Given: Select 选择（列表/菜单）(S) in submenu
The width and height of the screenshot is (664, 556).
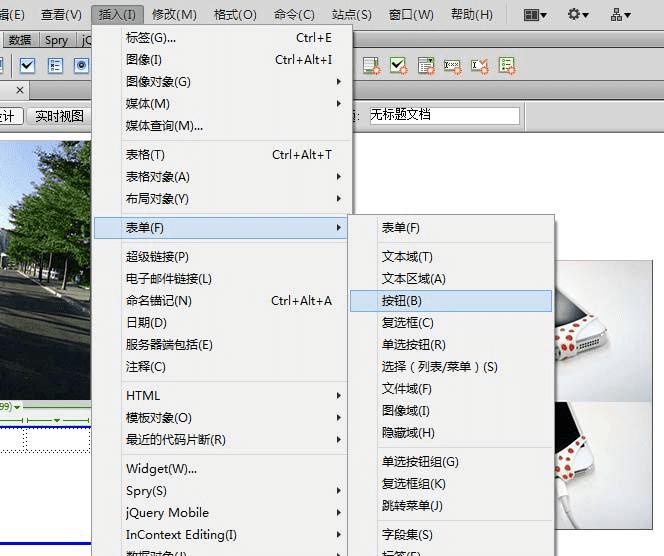Looking at the screenshot, I should tap(451, 367).
